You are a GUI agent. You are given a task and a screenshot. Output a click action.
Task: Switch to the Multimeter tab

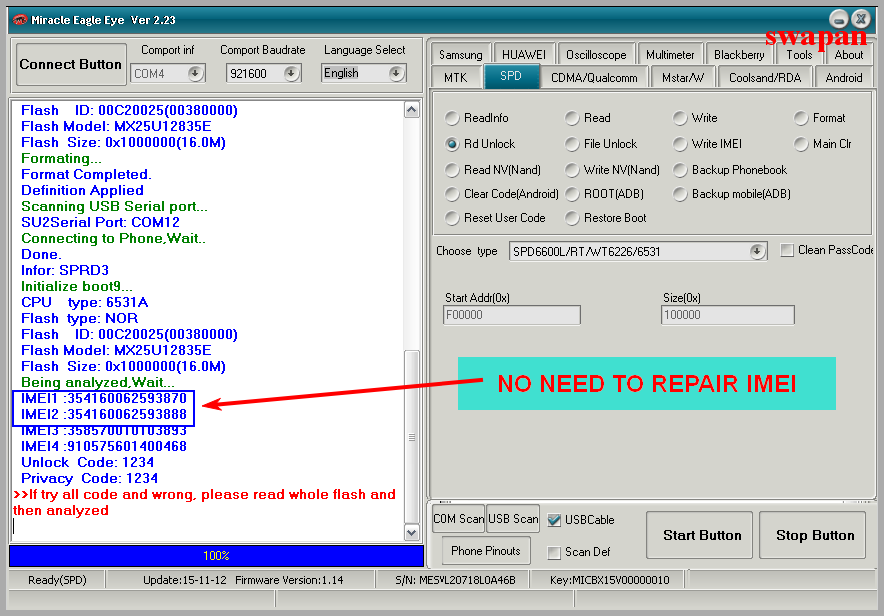[670, 55]
